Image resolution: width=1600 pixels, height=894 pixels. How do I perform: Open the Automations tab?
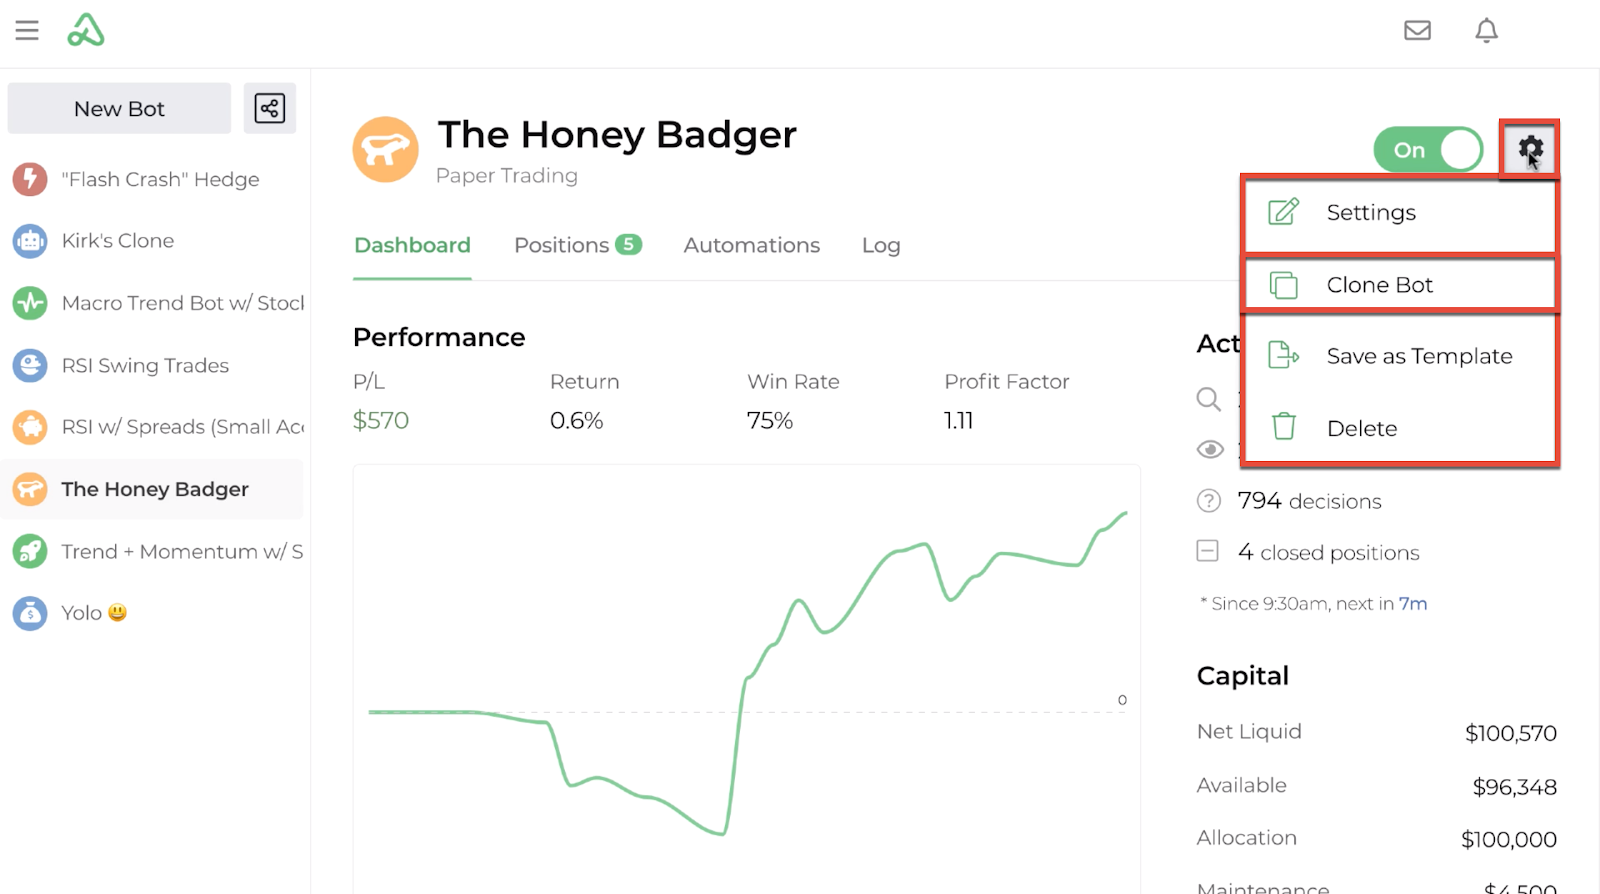[x=752, y=245]
